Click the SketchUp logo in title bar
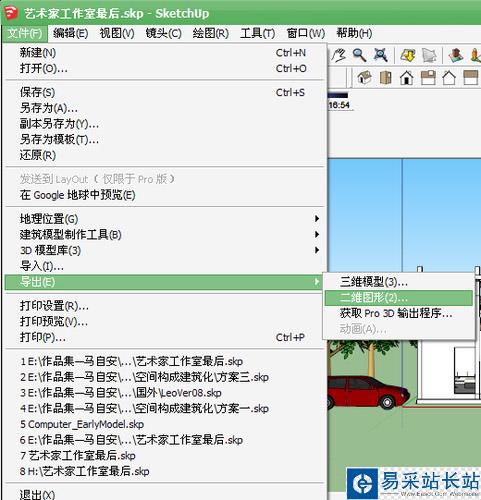The image size is (481, 500). 11,13
